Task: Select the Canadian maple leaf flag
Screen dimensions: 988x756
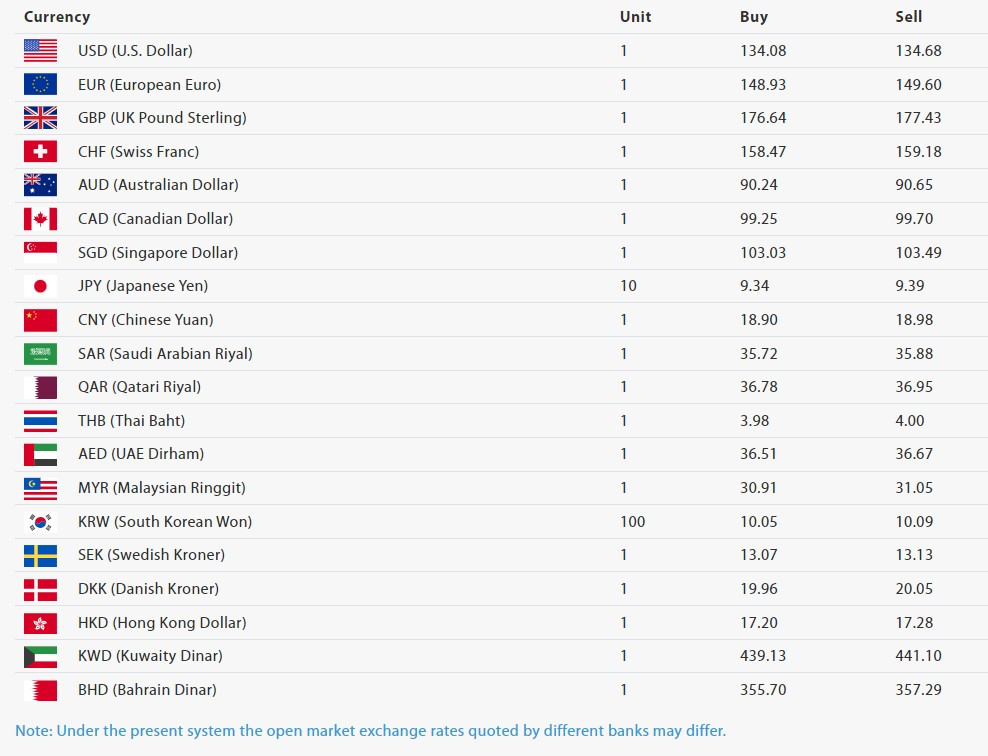Action: click(40, 219)
